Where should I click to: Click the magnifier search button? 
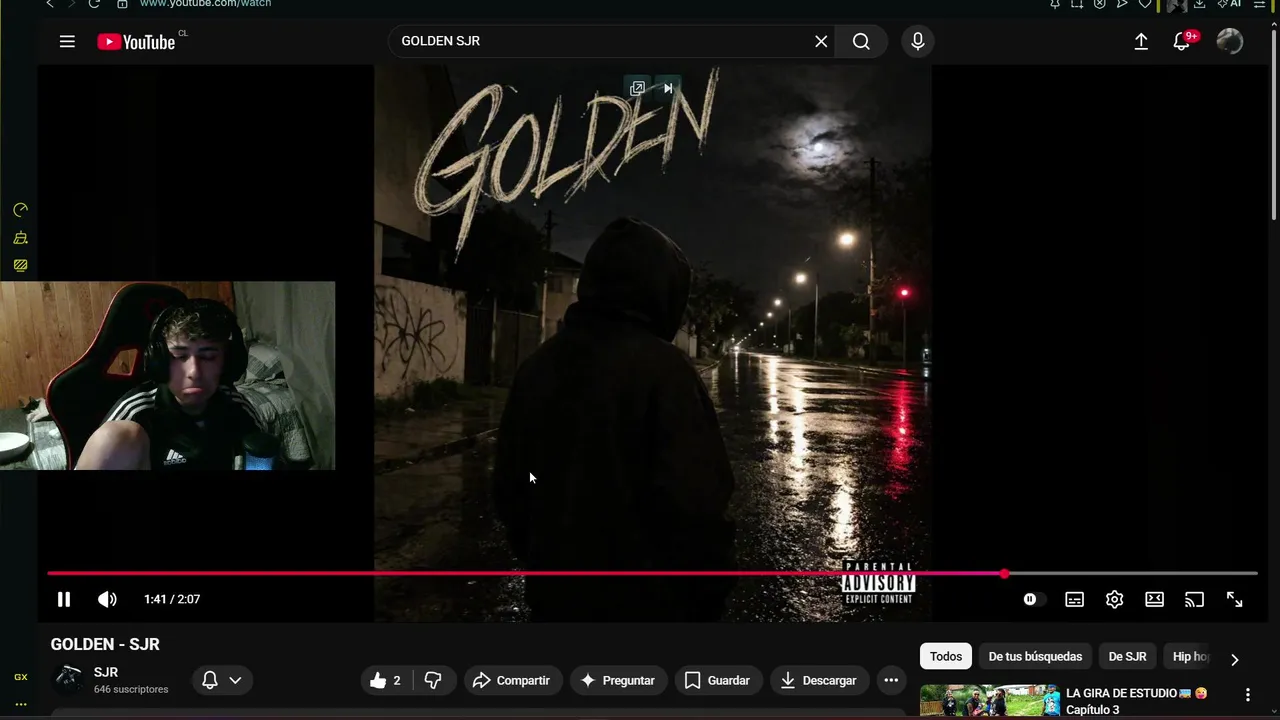[861, 41]
